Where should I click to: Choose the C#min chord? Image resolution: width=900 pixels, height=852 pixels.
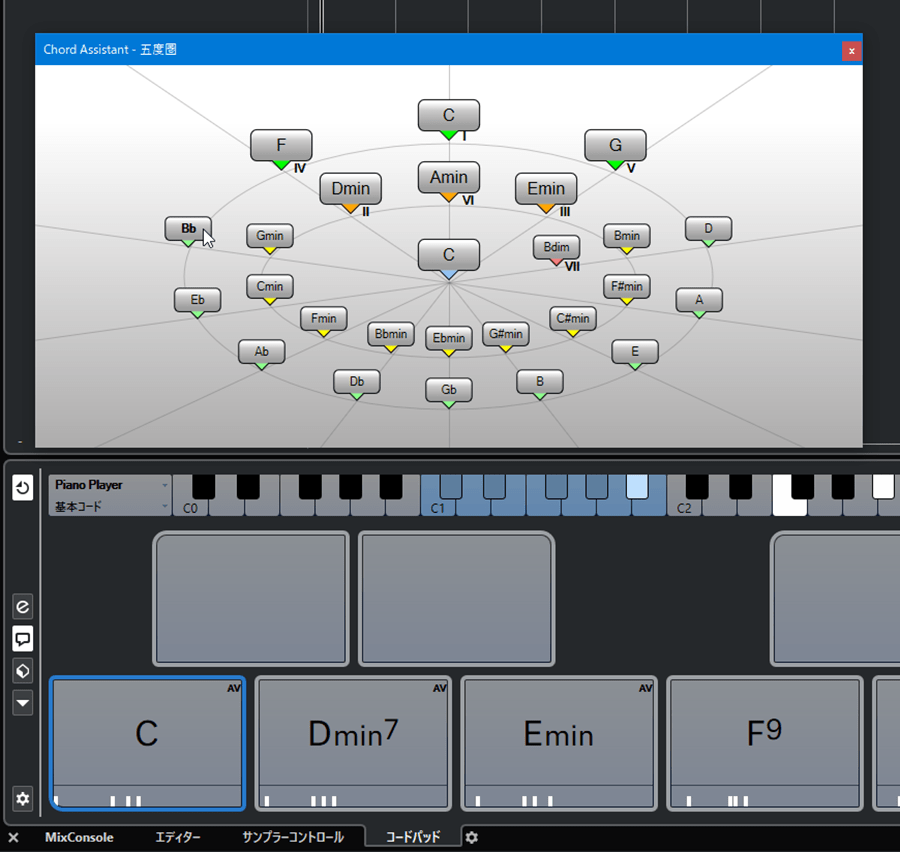(x=573, y=318)
